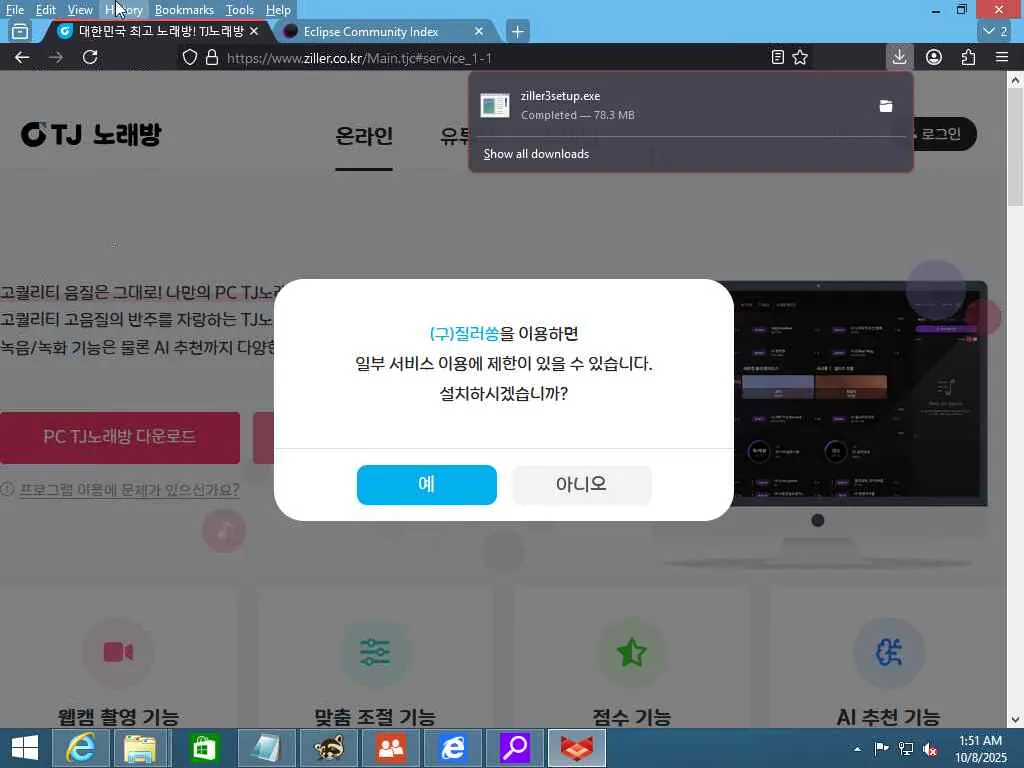Focus the ziller.co.kr address bar
The height and width of the screenshot is (768, 1024).
[496, 58]
